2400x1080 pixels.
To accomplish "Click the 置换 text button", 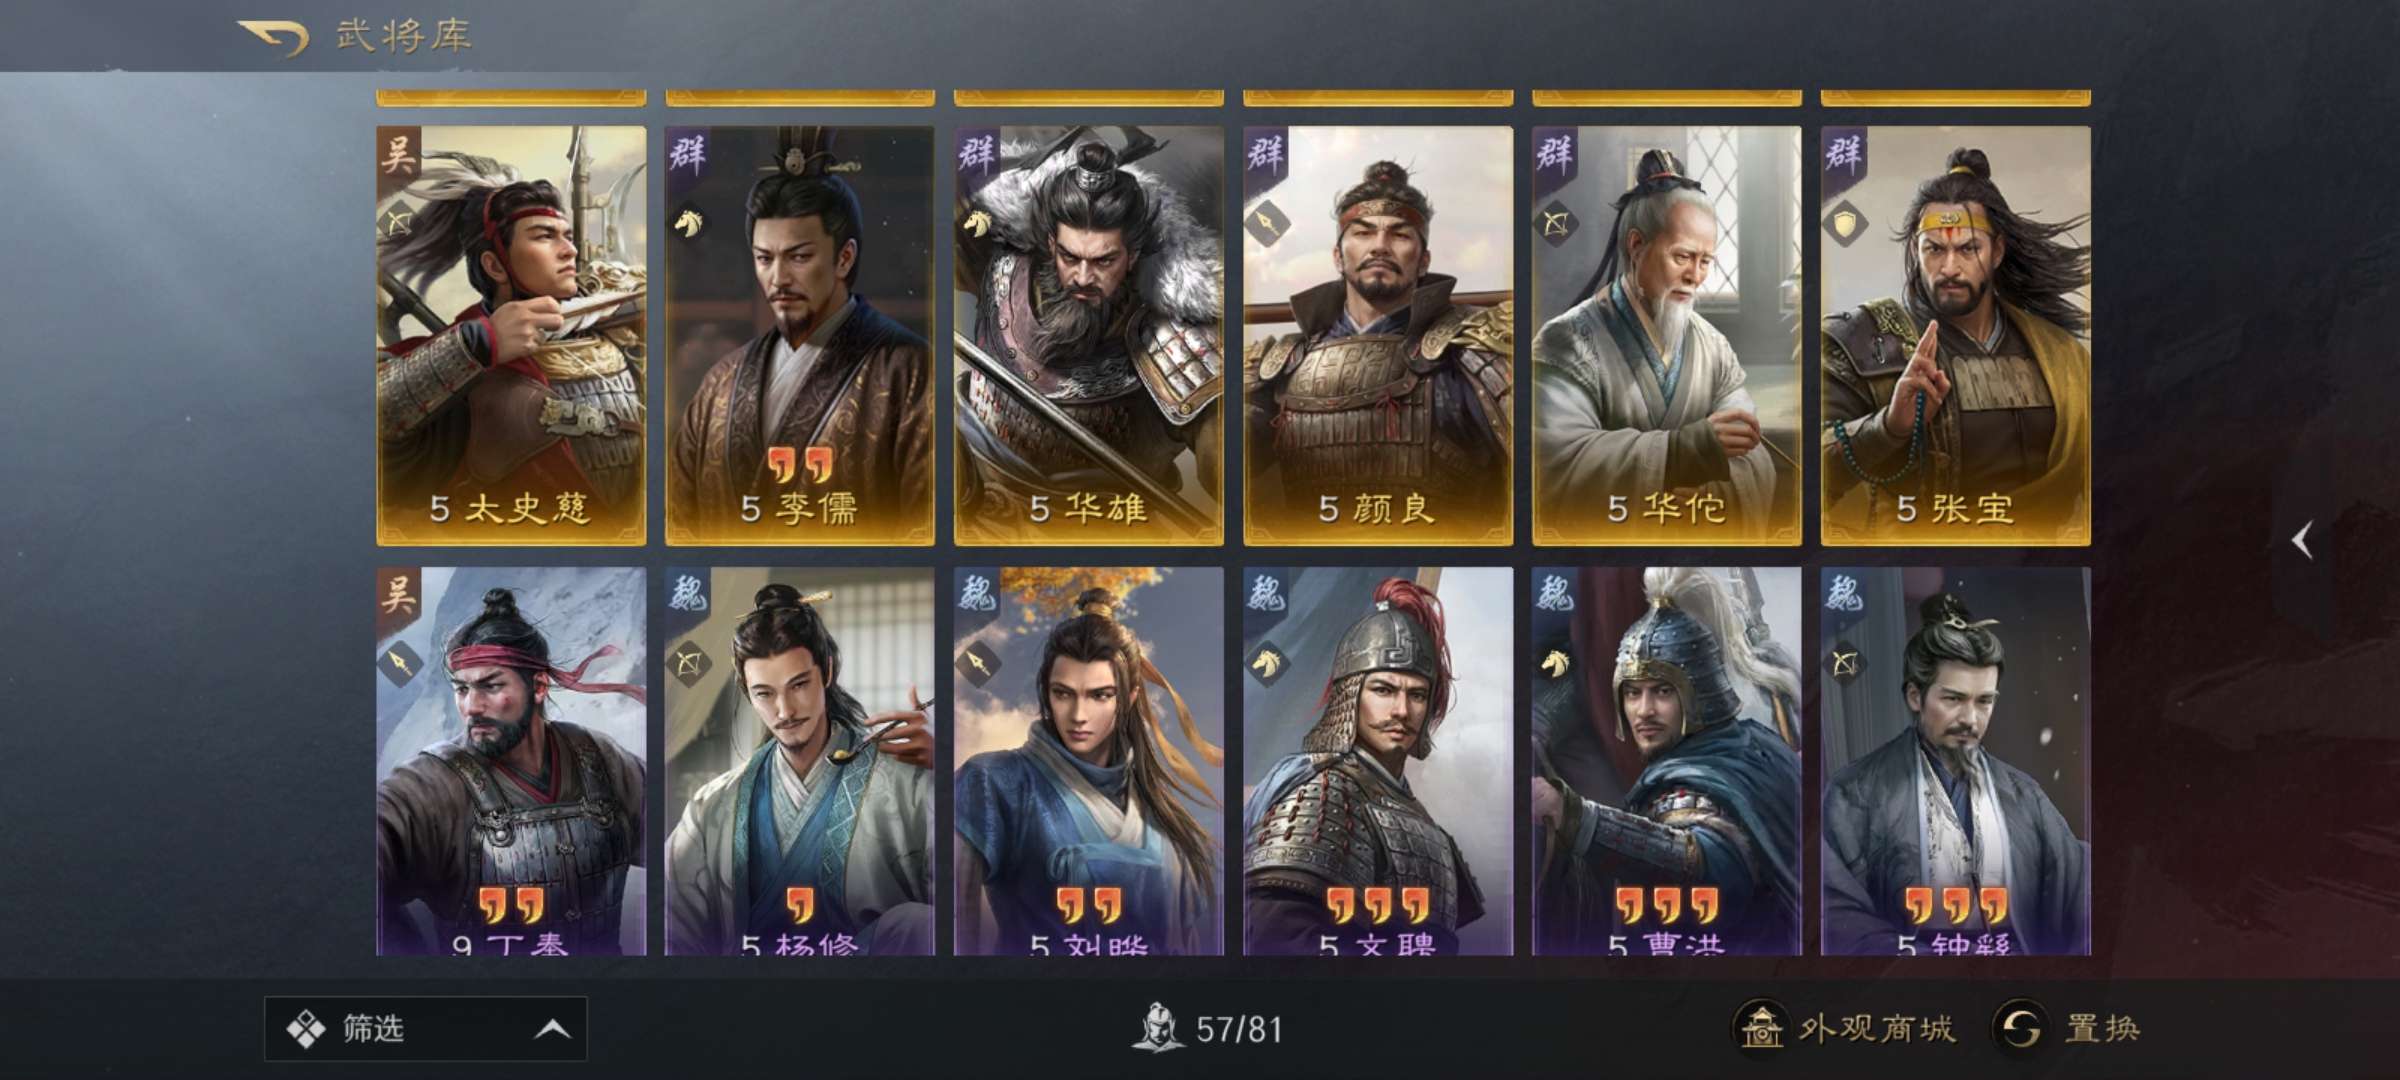I will point(2103,1028).
